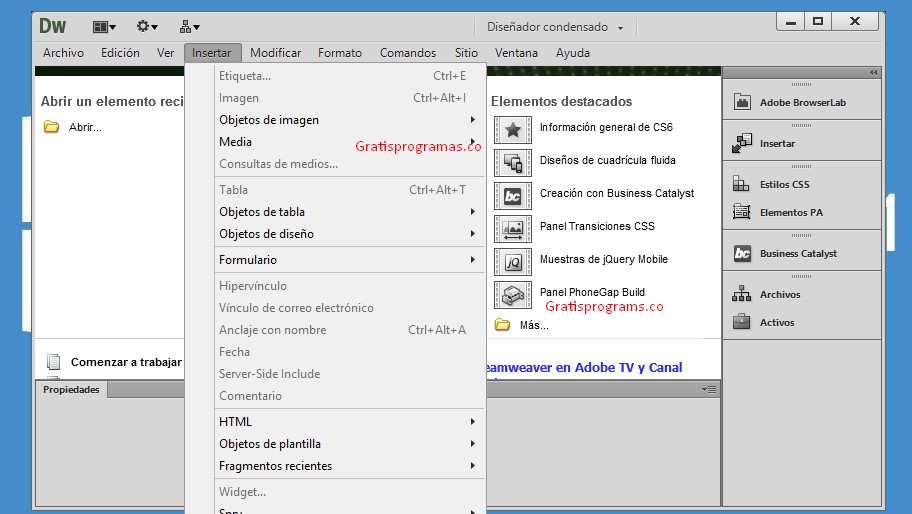Click Anclaje con nombre entry
Viewport: 912px width, 514px height.
tap(347, 330)
